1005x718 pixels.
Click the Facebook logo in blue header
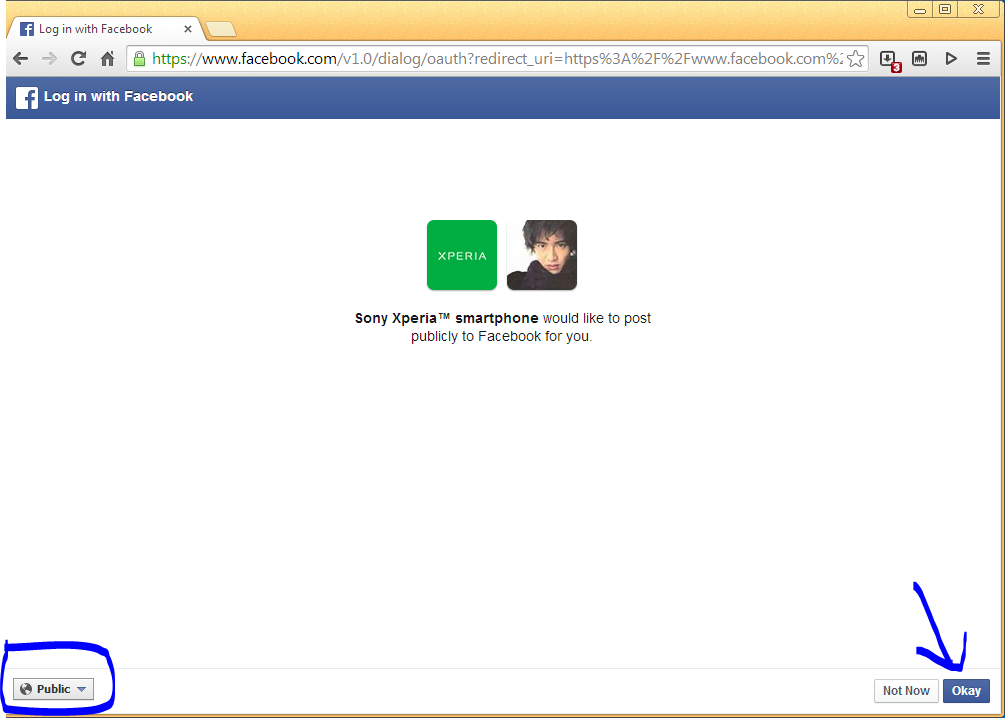27,98
